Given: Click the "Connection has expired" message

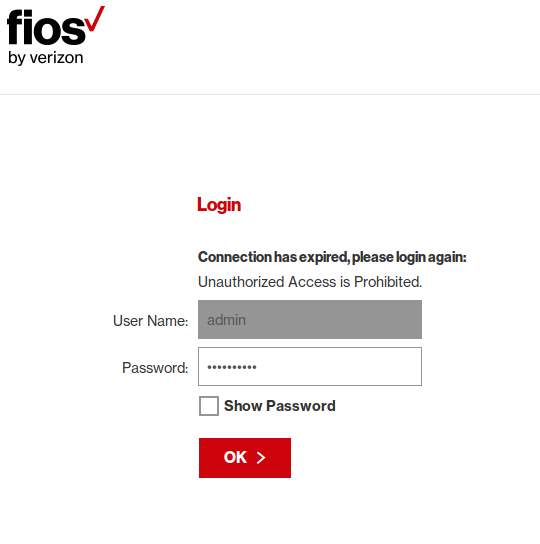Looking at the screenshot, I should tap(332, 257).
